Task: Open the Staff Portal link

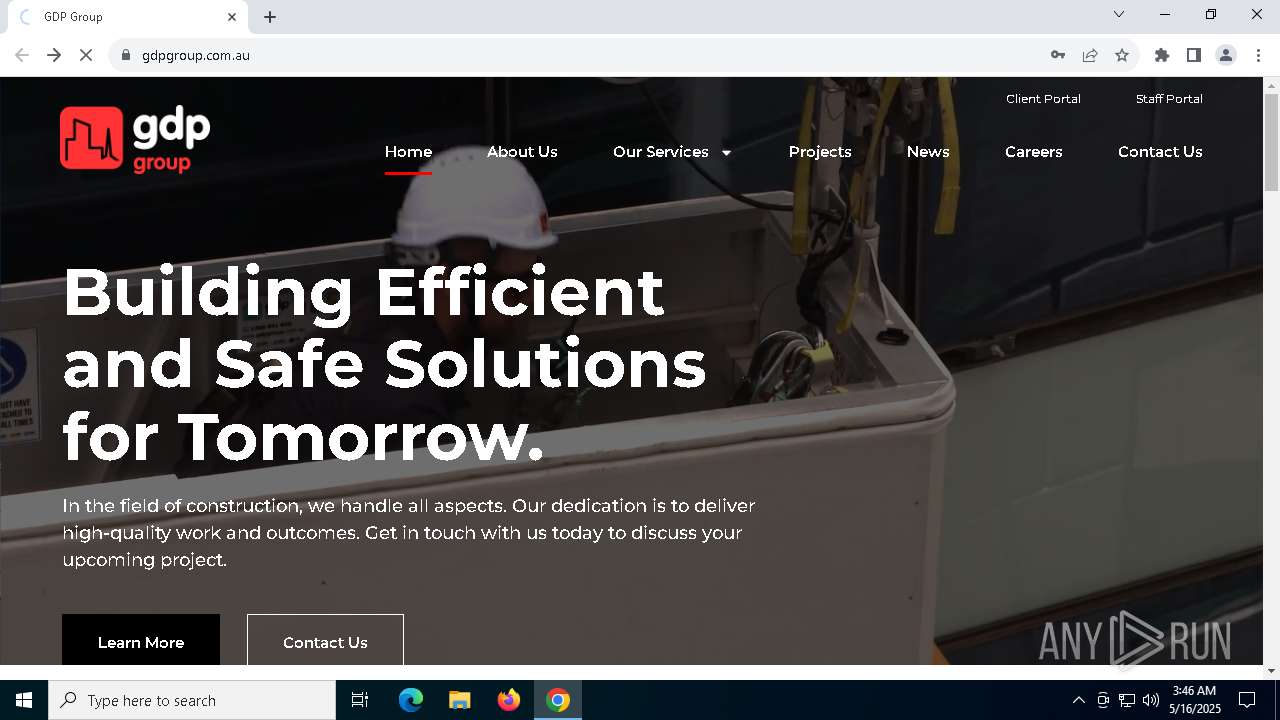Action: click(1169, 99)
